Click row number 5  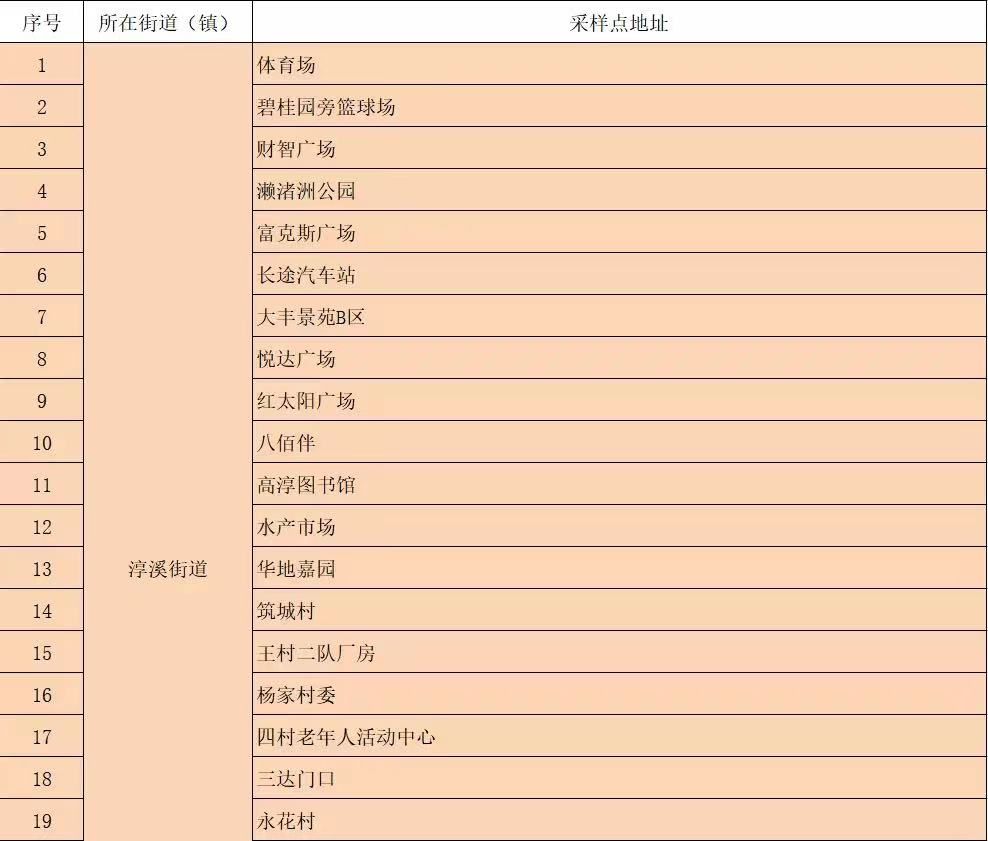click(42, 232)
